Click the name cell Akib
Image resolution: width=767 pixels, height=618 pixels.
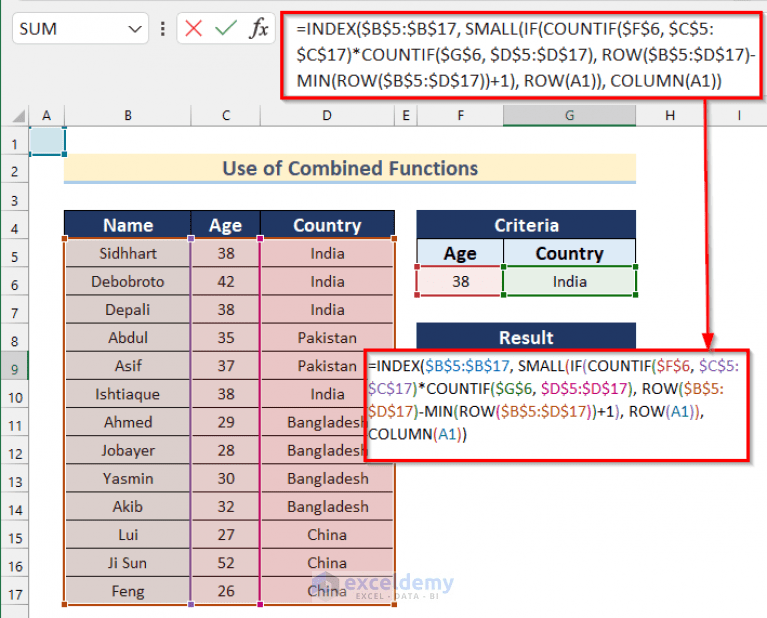(128, 506)
